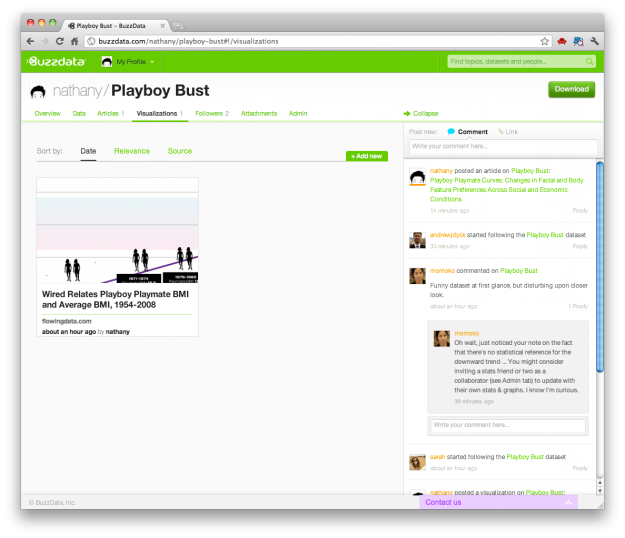
Task: Click the top Write your comment field
Action: 503,146
